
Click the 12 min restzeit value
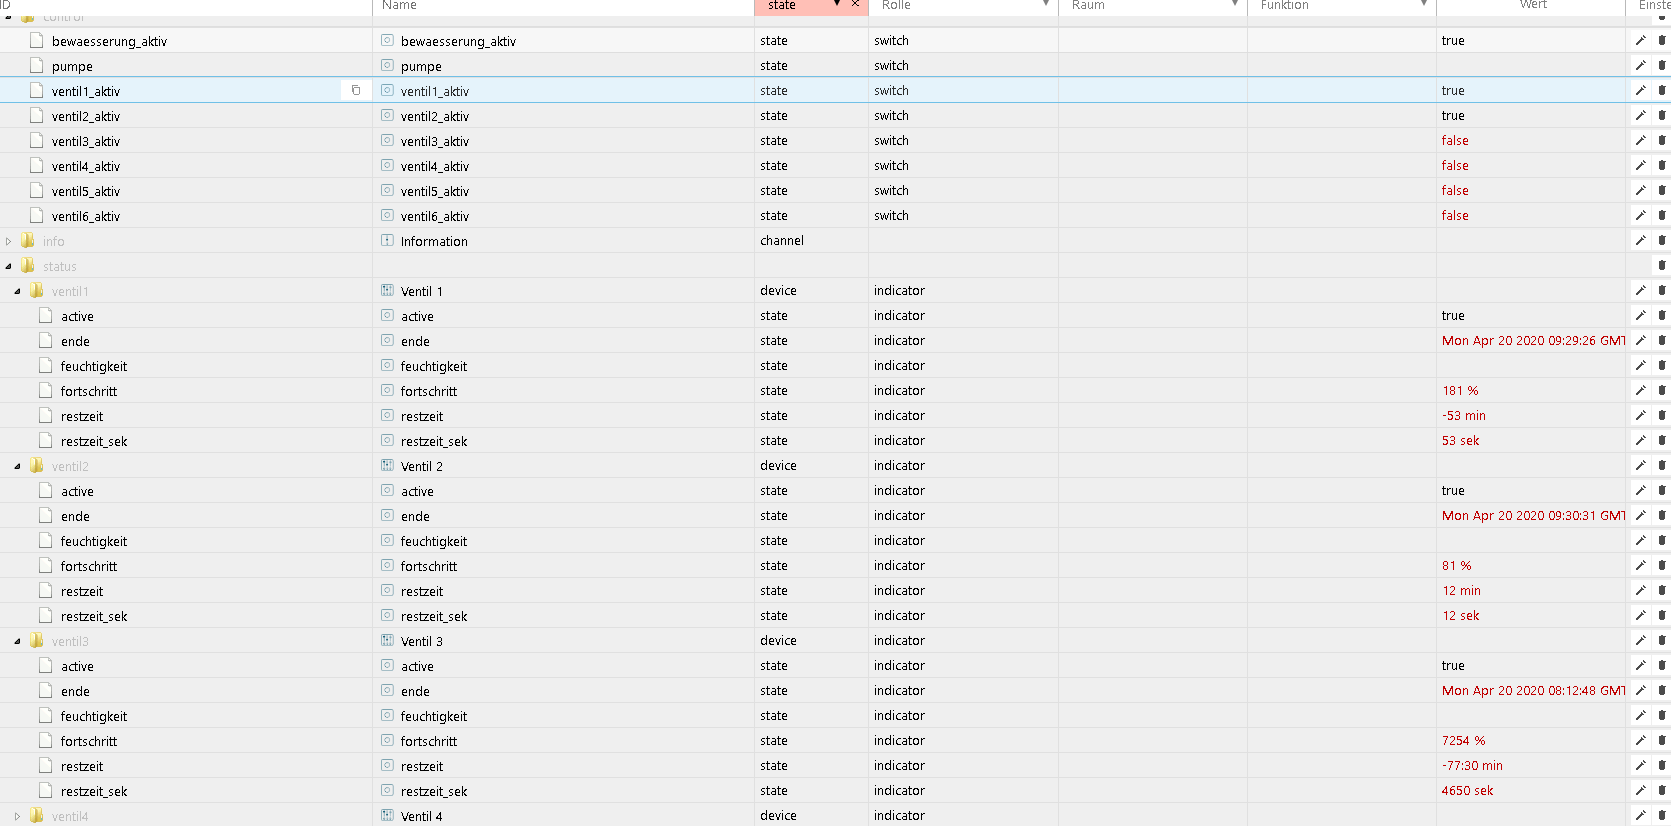coord(1462,590)
